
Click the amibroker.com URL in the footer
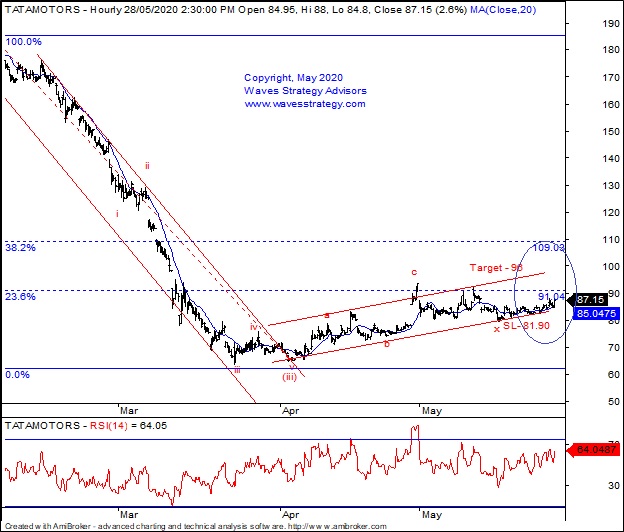(337, 526)
